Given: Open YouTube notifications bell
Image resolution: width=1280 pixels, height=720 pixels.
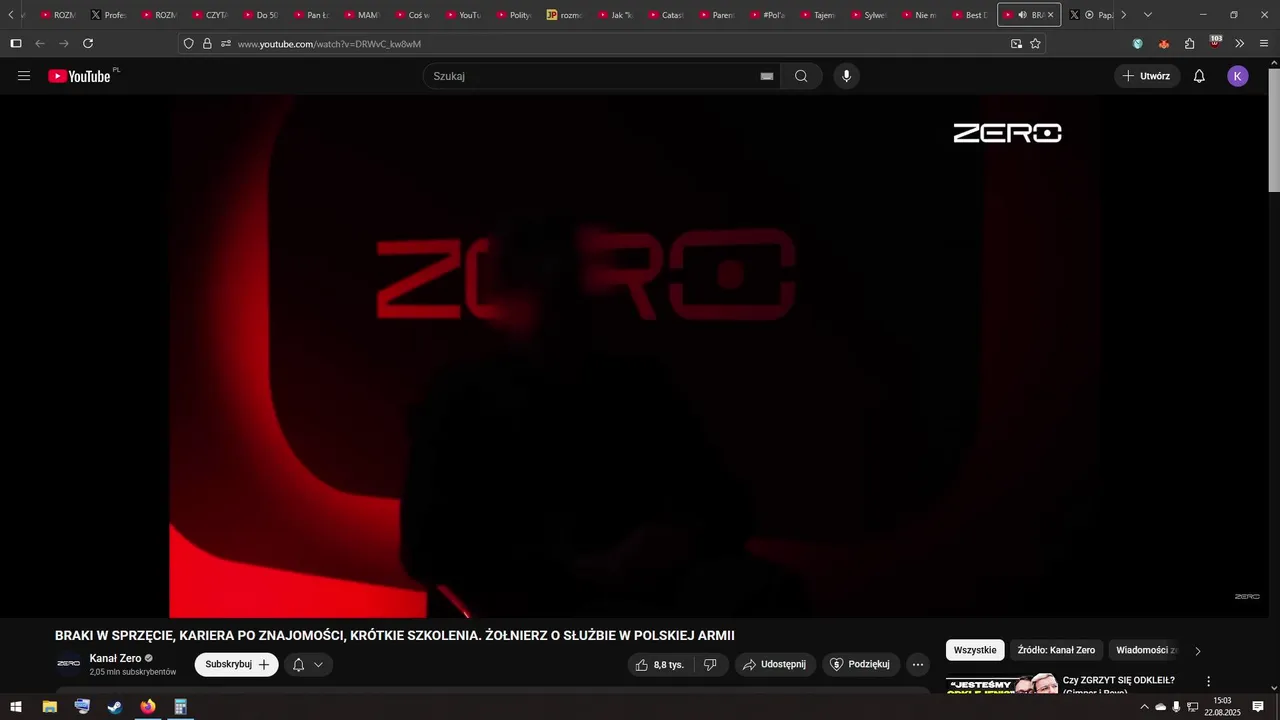Looking at the screenshot, I should (1199, 76).
